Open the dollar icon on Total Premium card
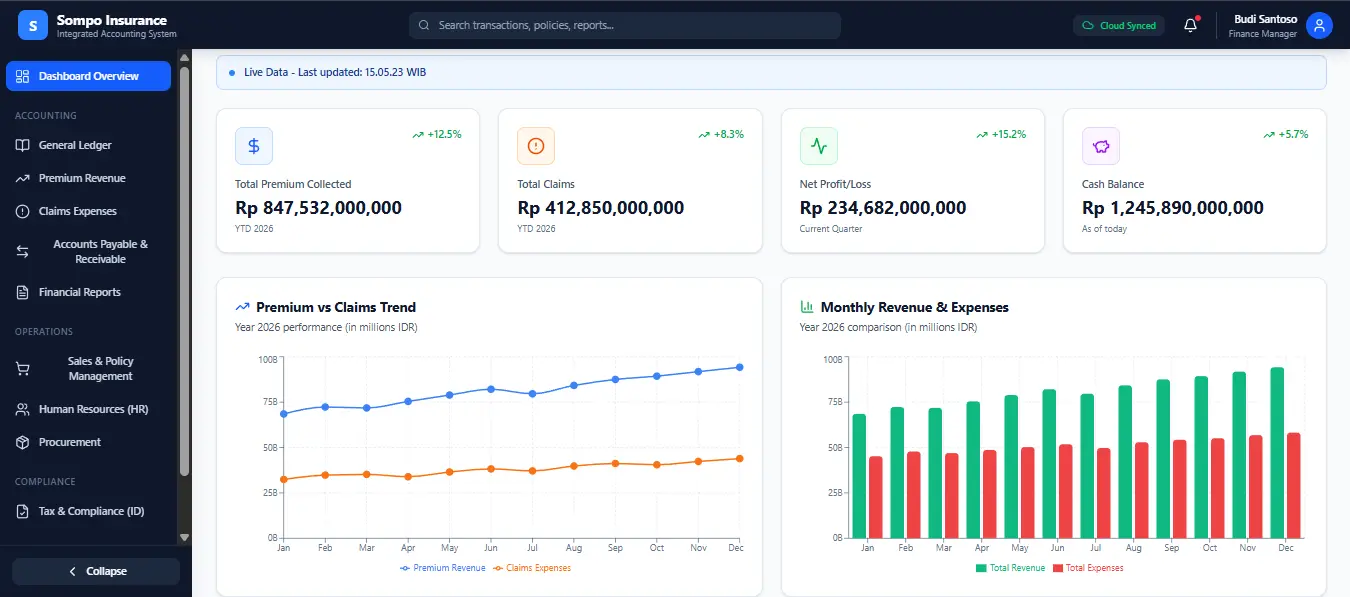This screenshot has width=1350, height=597. 253,146
